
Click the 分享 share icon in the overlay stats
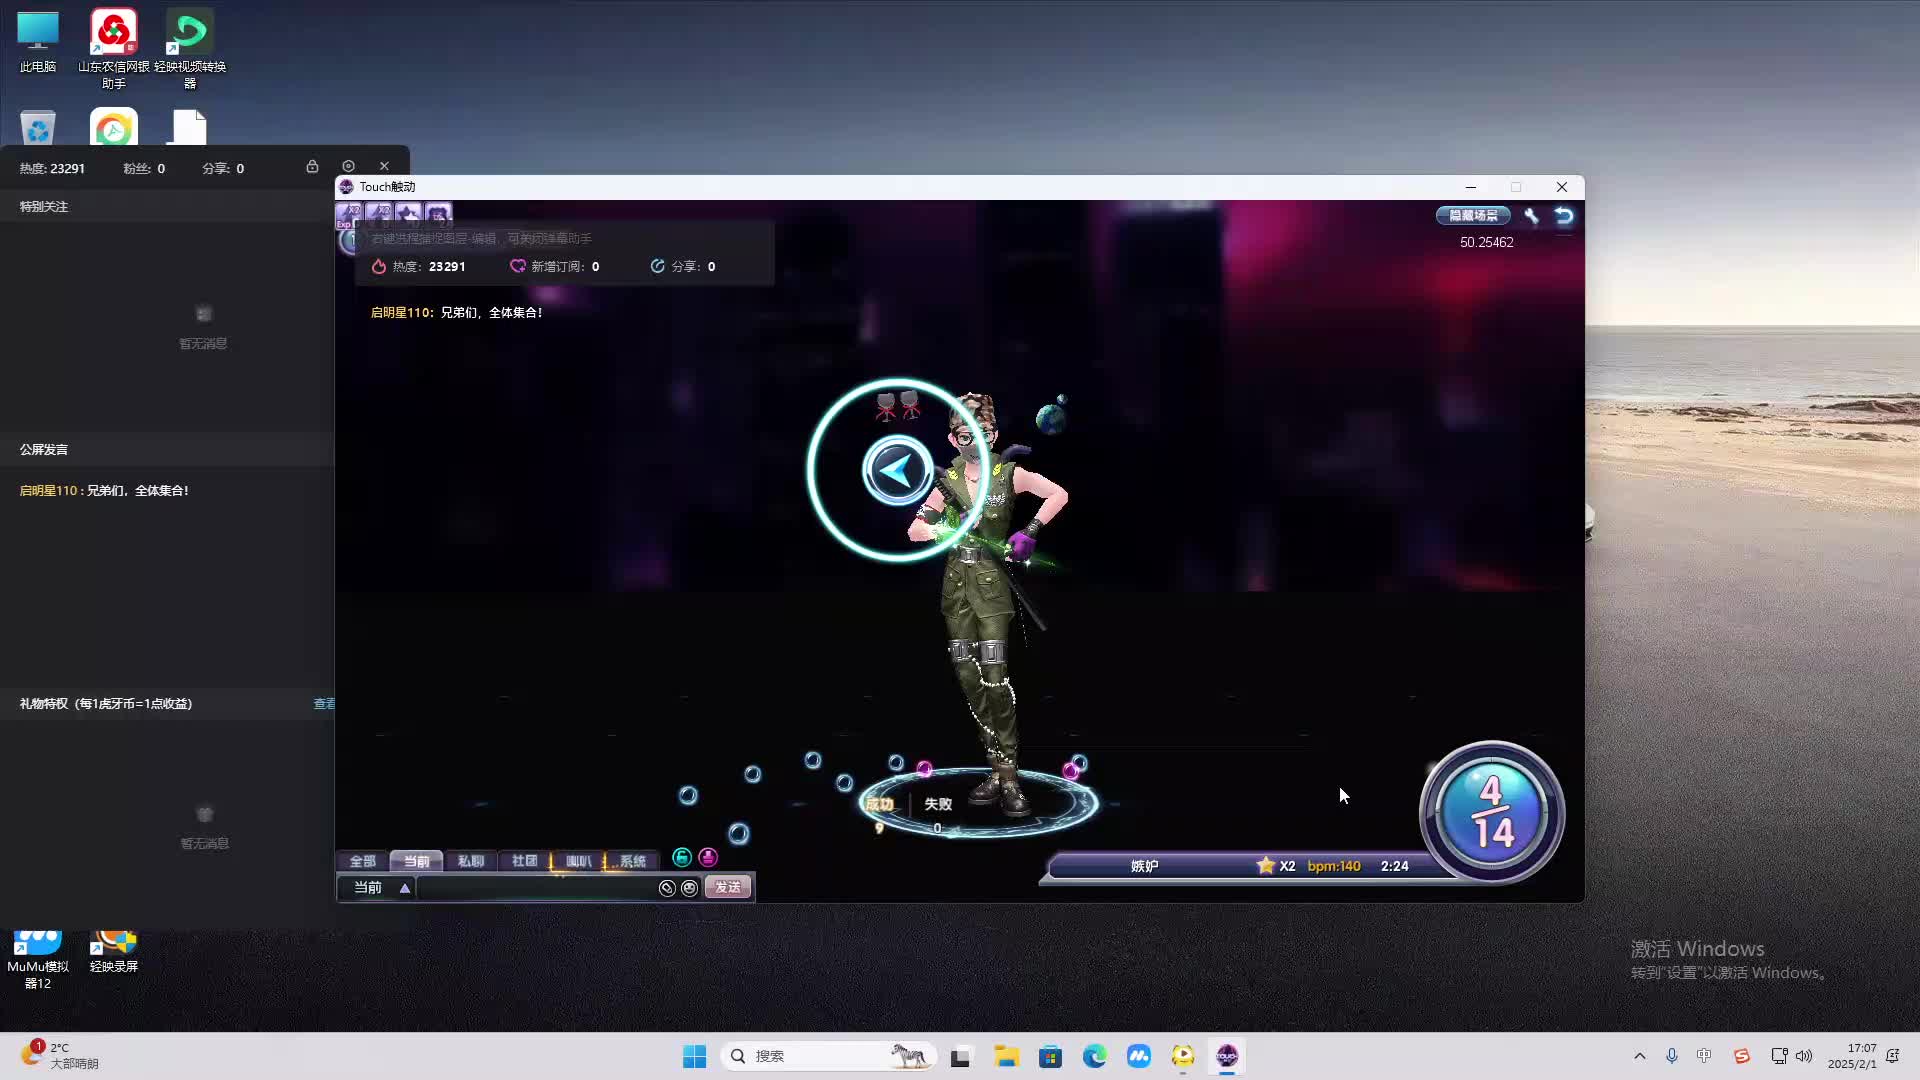(657, 266)
